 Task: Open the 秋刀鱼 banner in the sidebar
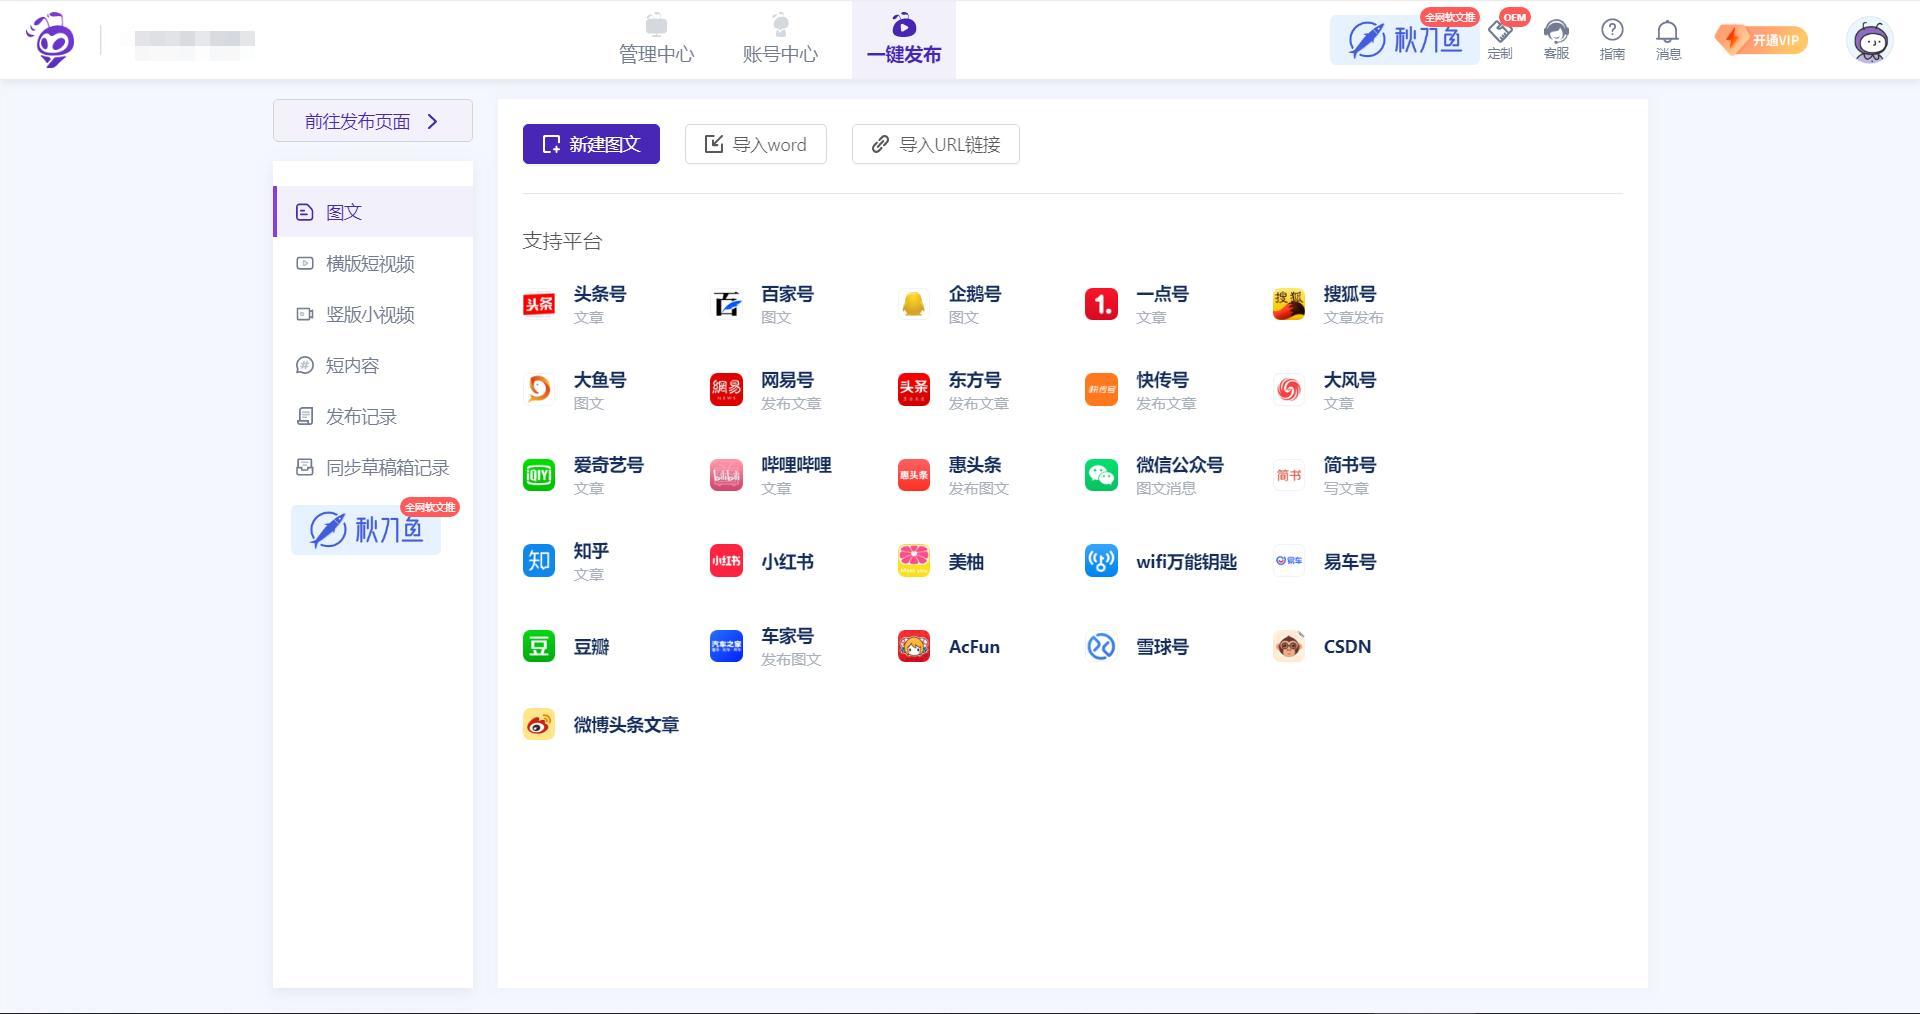coord(366,529)
